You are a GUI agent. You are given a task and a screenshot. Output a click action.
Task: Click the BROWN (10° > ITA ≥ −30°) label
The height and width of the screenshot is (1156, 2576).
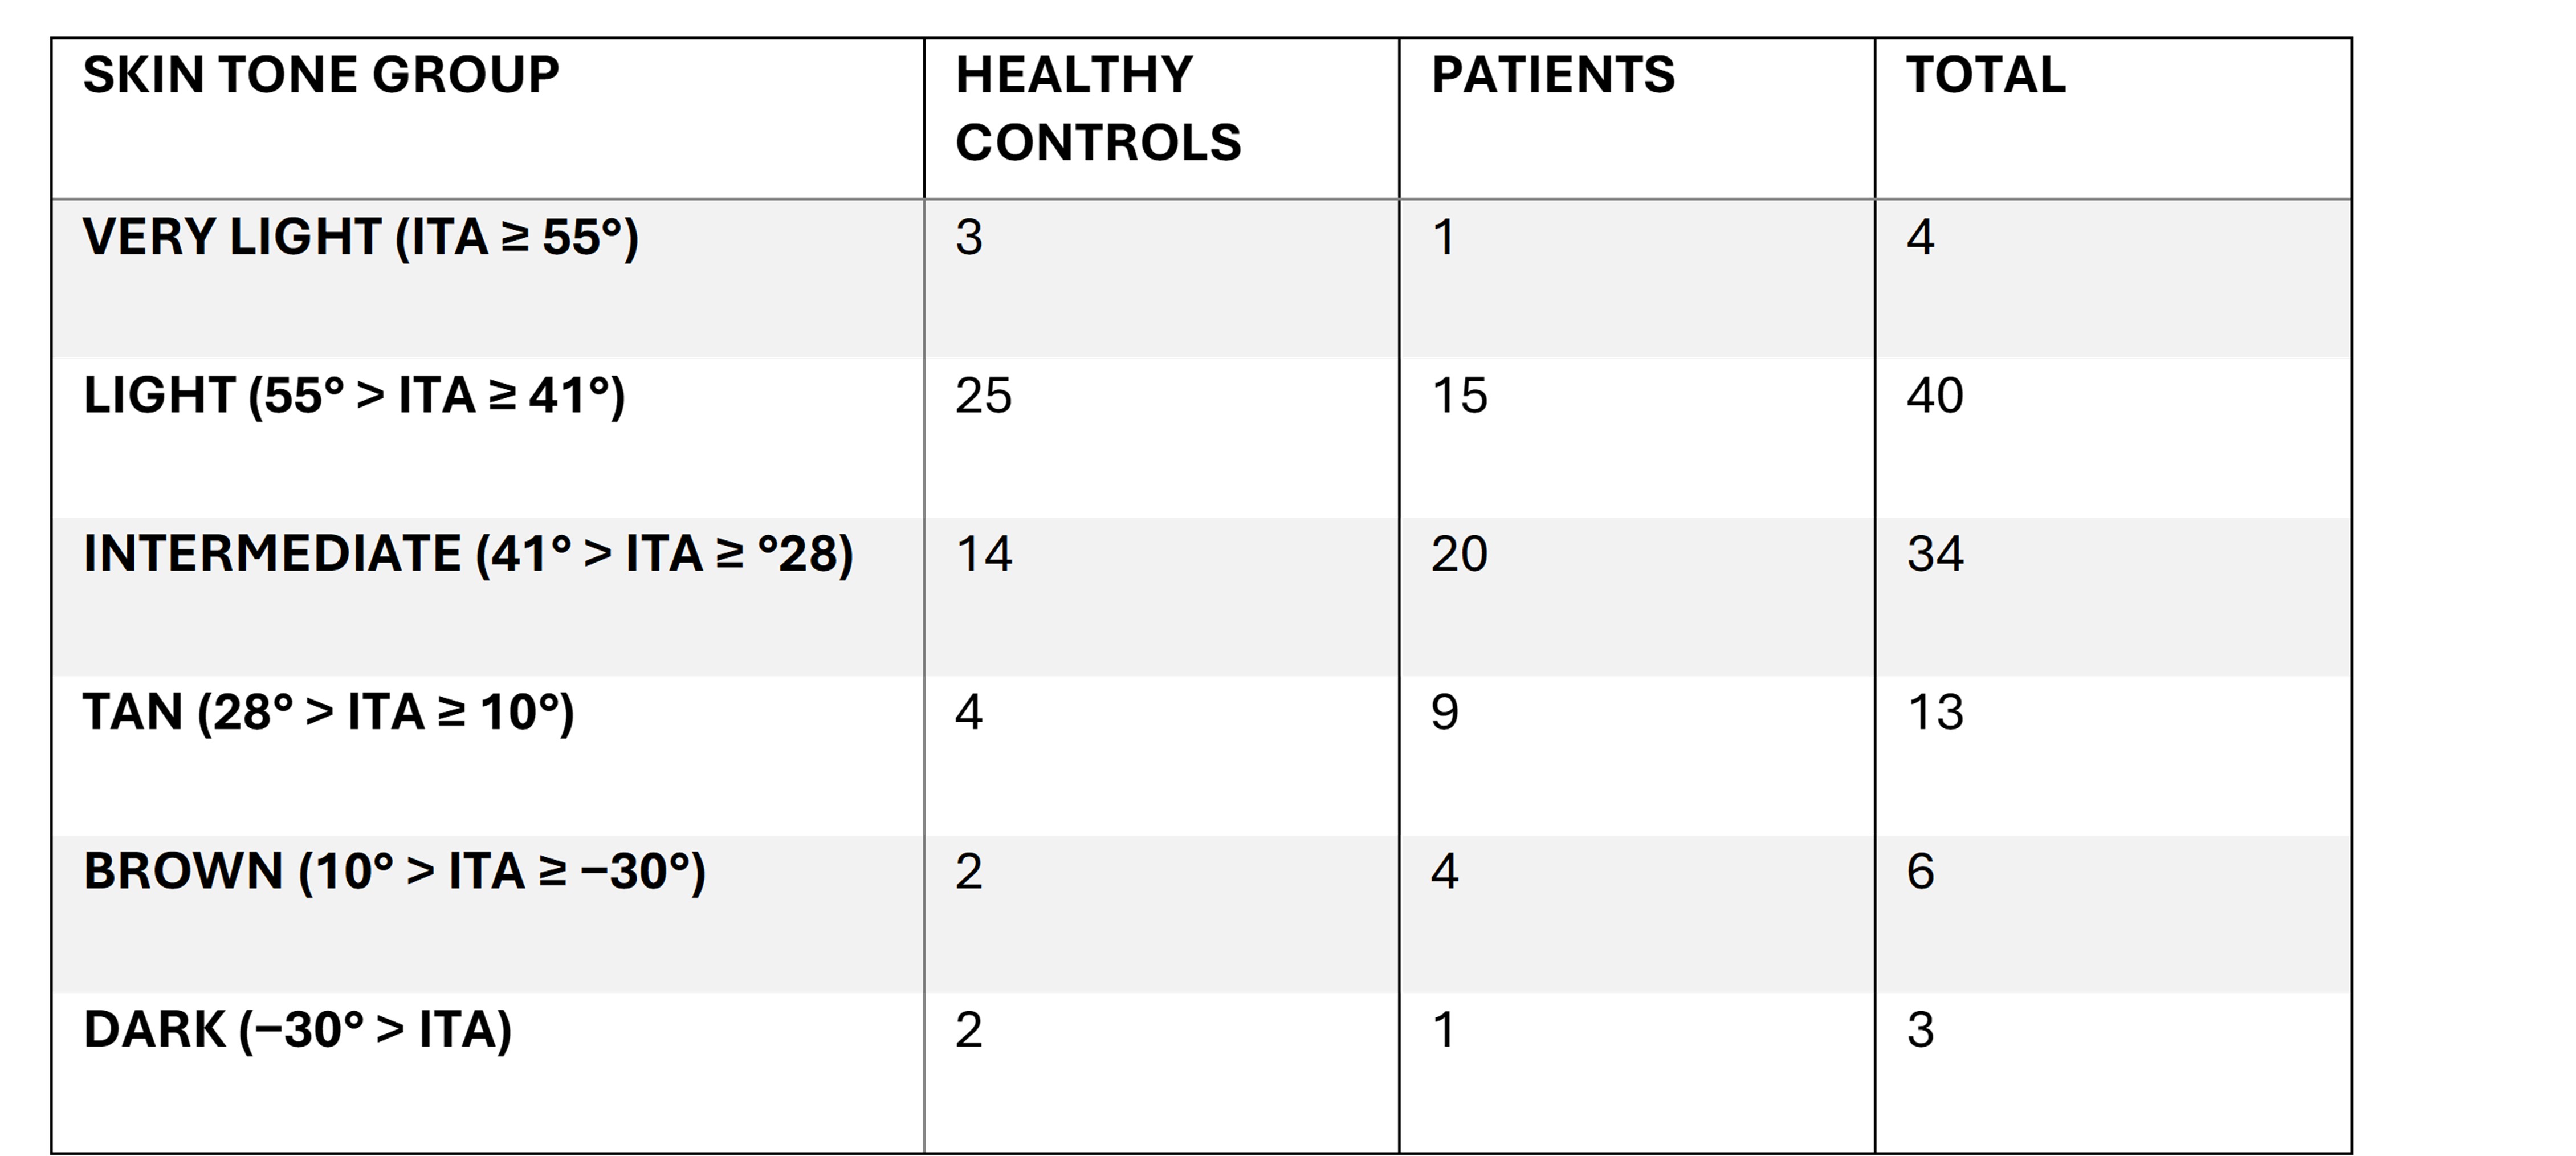(394, 871)
